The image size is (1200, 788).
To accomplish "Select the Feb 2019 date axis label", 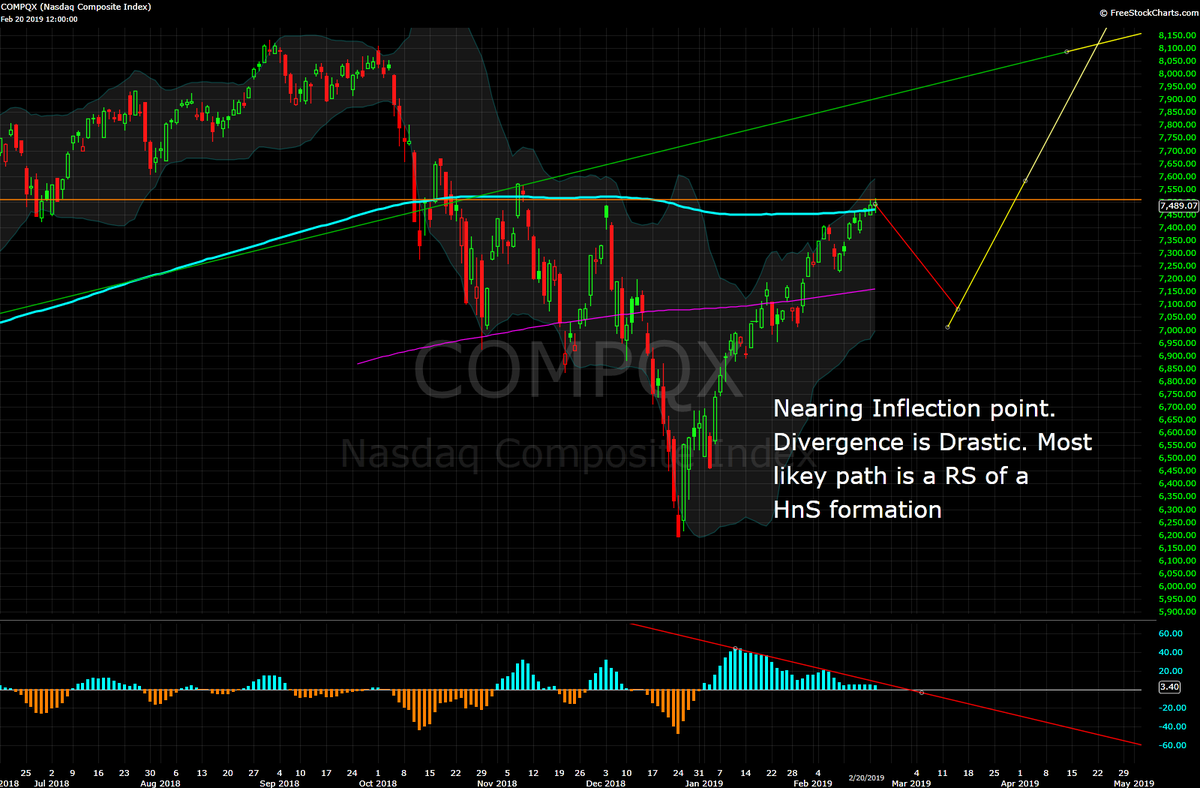I will click(x=813, y=783).
